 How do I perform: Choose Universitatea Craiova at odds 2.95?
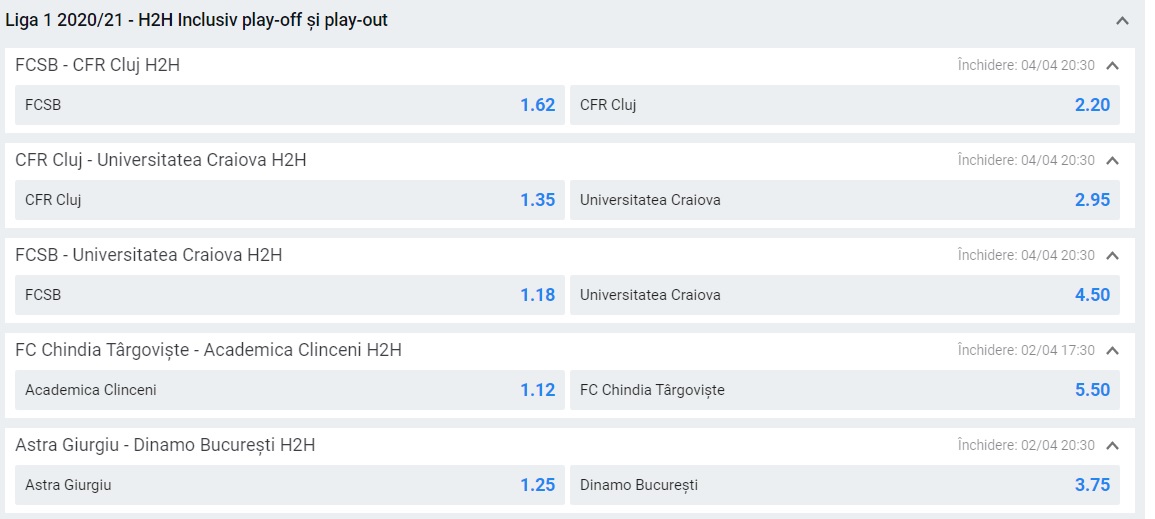(x=844, y=200)
